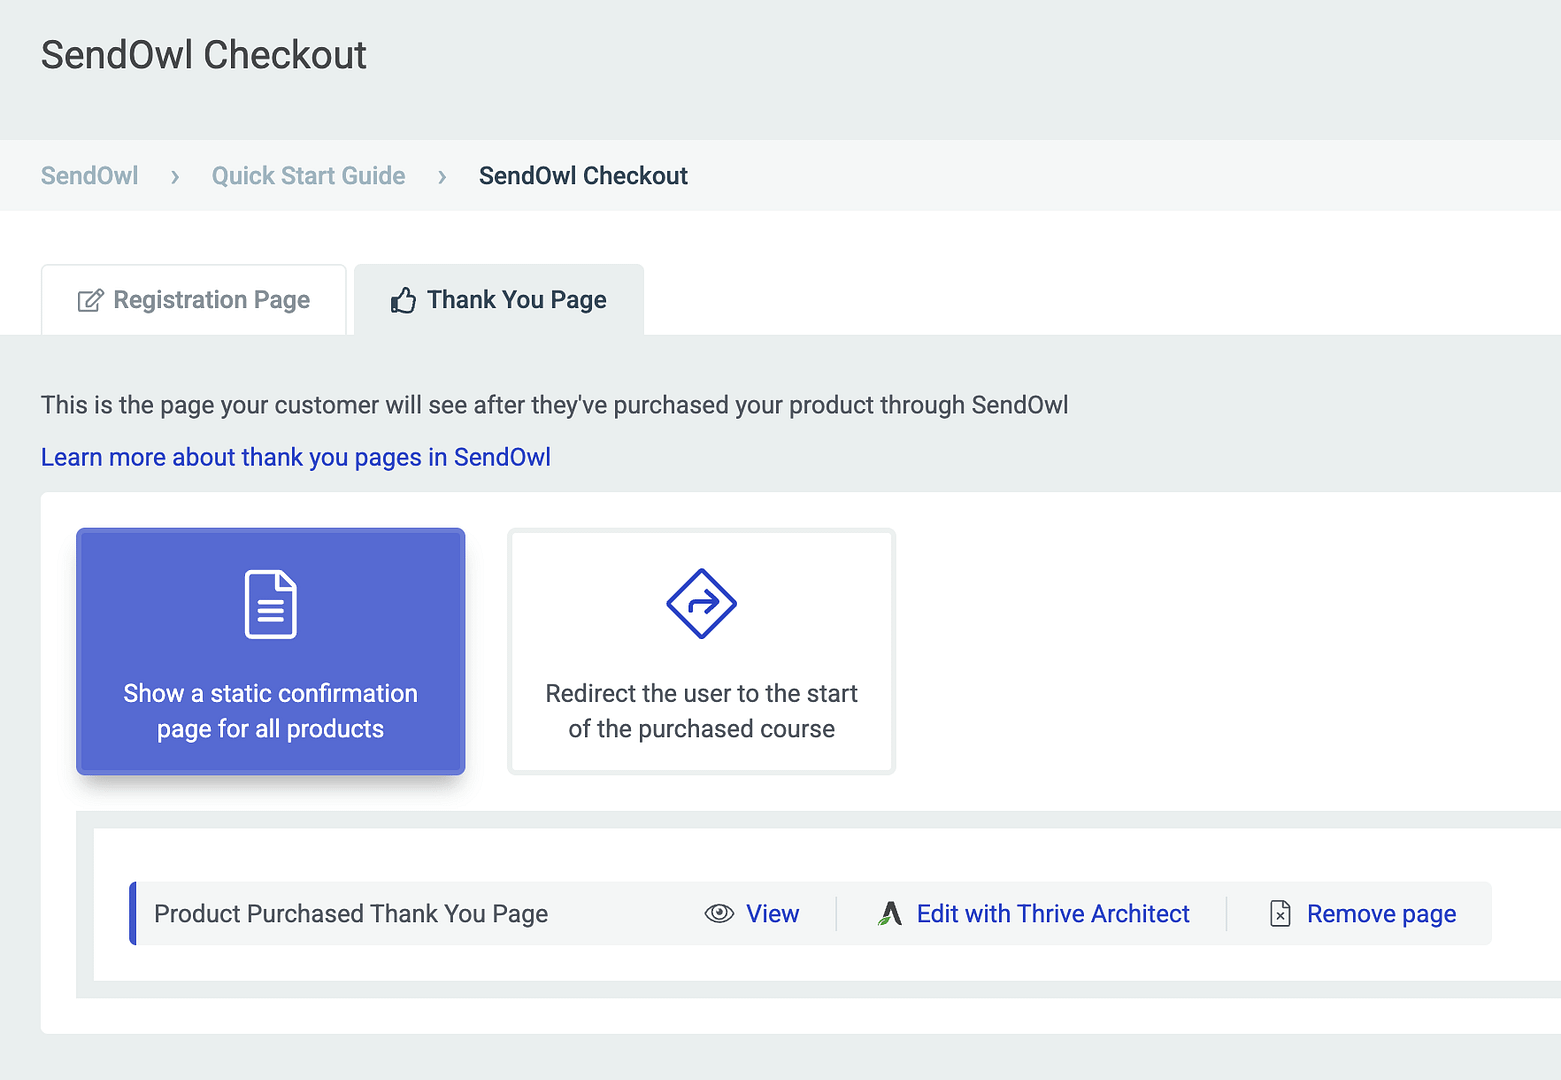Click the pencil icon on Registration Page tab
This screenshot has width=1561, height=1080.
coord(89,299)
